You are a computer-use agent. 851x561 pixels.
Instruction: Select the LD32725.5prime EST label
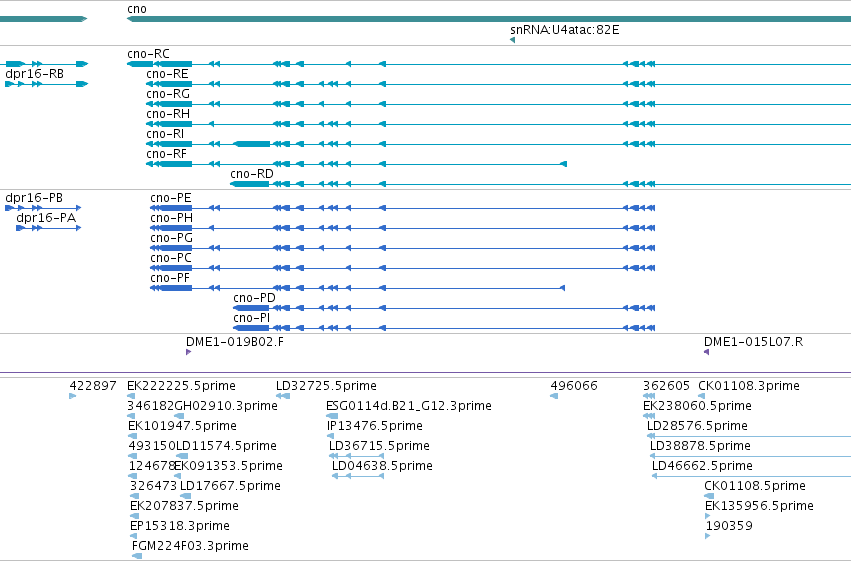pyautogui.click(x=326, y=386)
